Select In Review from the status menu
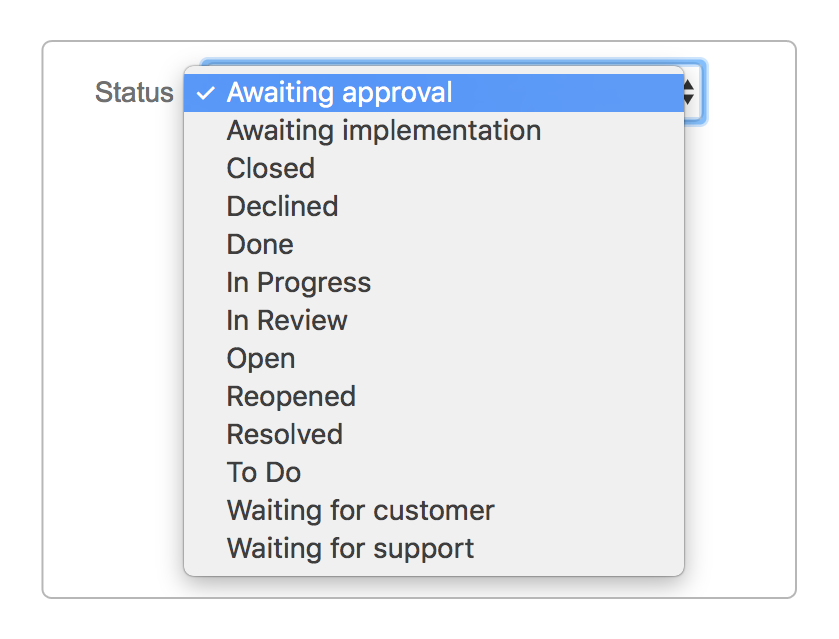Screen dimensions: 839x639 click(x=287, y=320)
